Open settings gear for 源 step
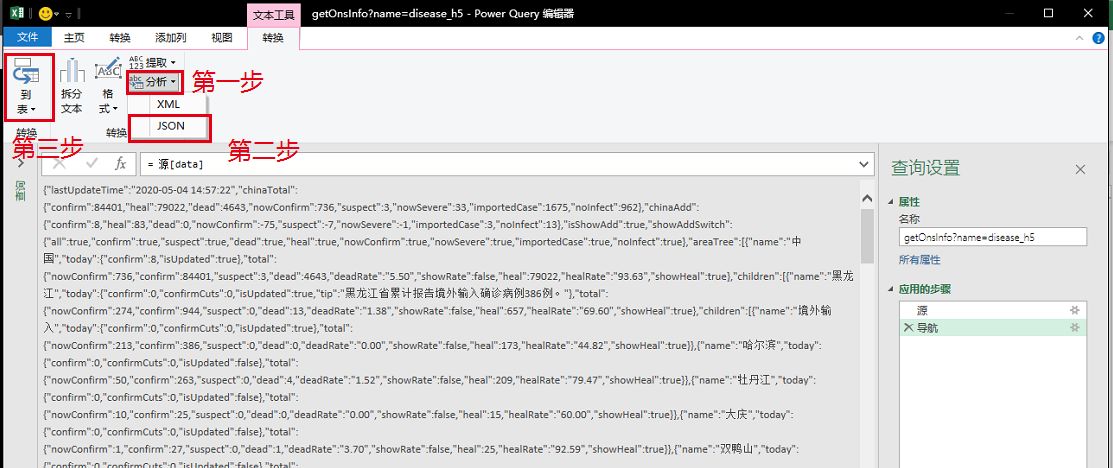Image resolution: width=1113 pixels, height=468 pixels. [x=1075, y=310]
